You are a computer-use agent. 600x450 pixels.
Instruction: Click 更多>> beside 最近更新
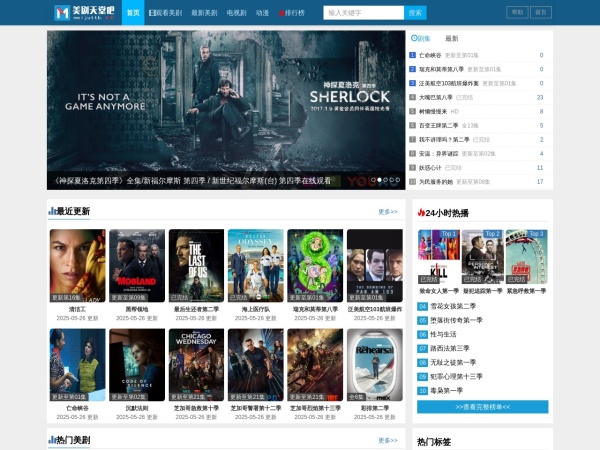388,212
